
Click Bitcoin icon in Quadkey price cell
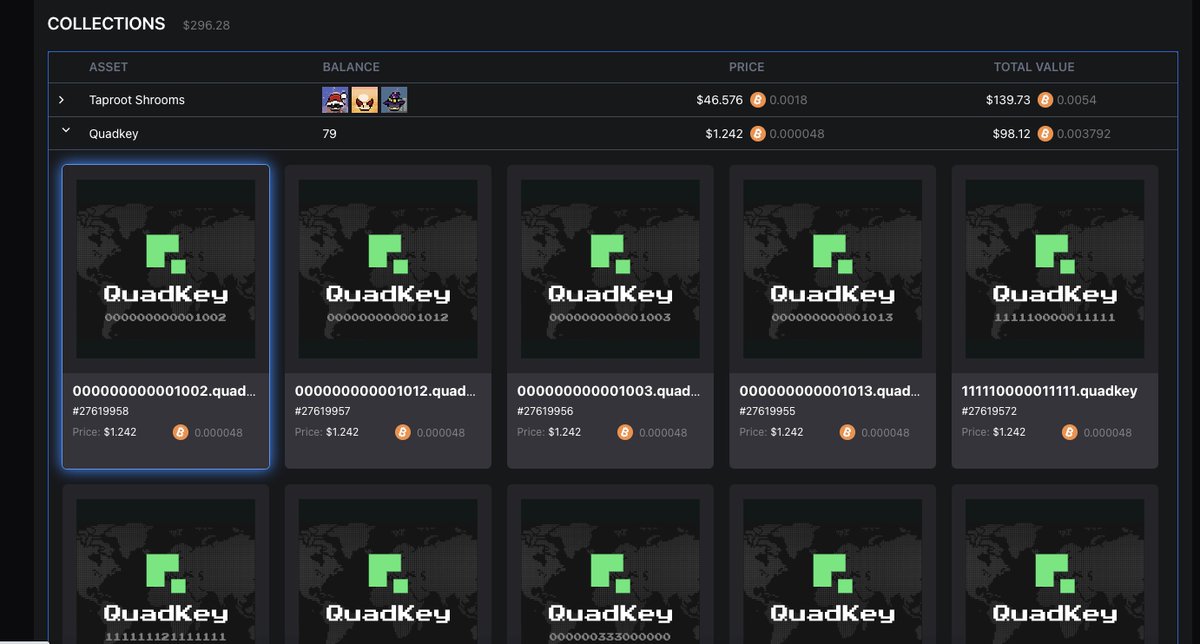[758, 133]
